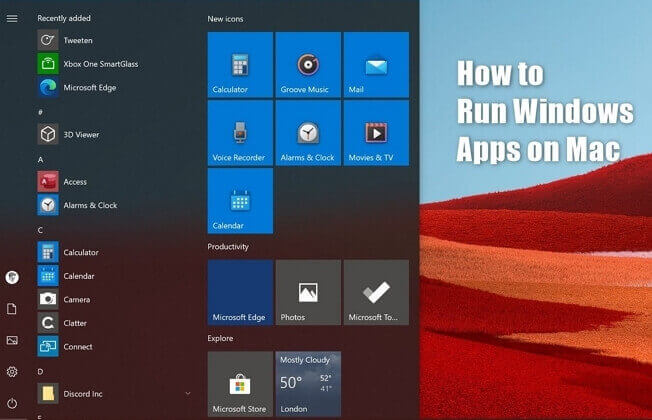652x420 pixels.
Task: Open Settings gear in Start sidebar
Action: [x=12, y=371]
